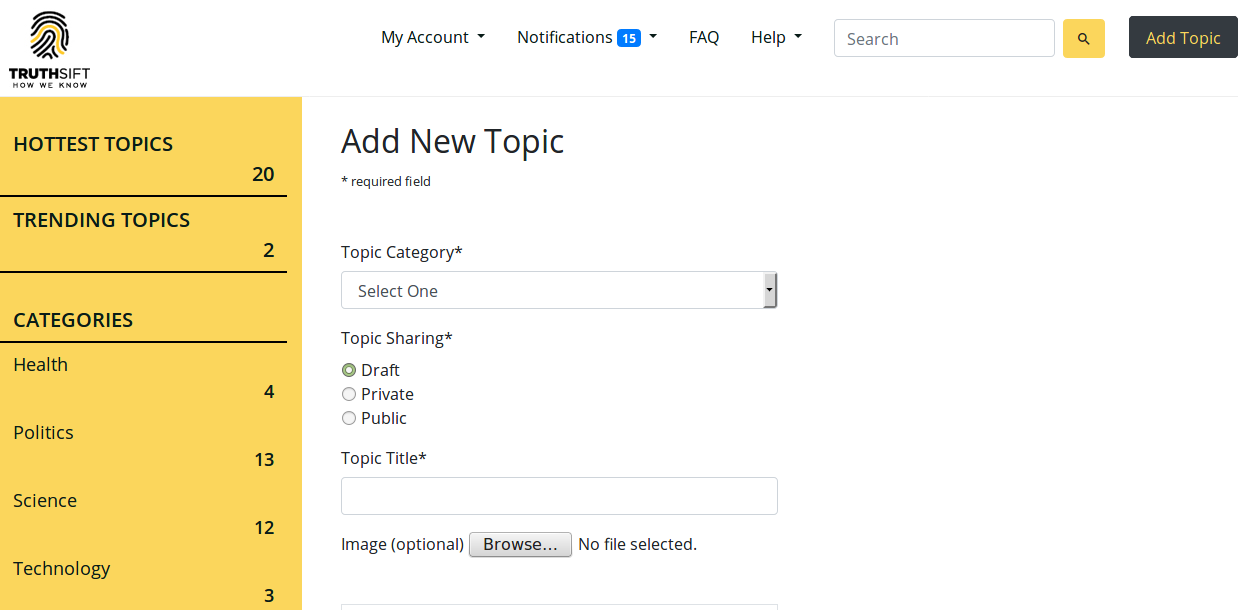The height and width of the screenshot is (610, 1238).
Task: Click the yellow search magnifier button
Action: coord(1083,39)
